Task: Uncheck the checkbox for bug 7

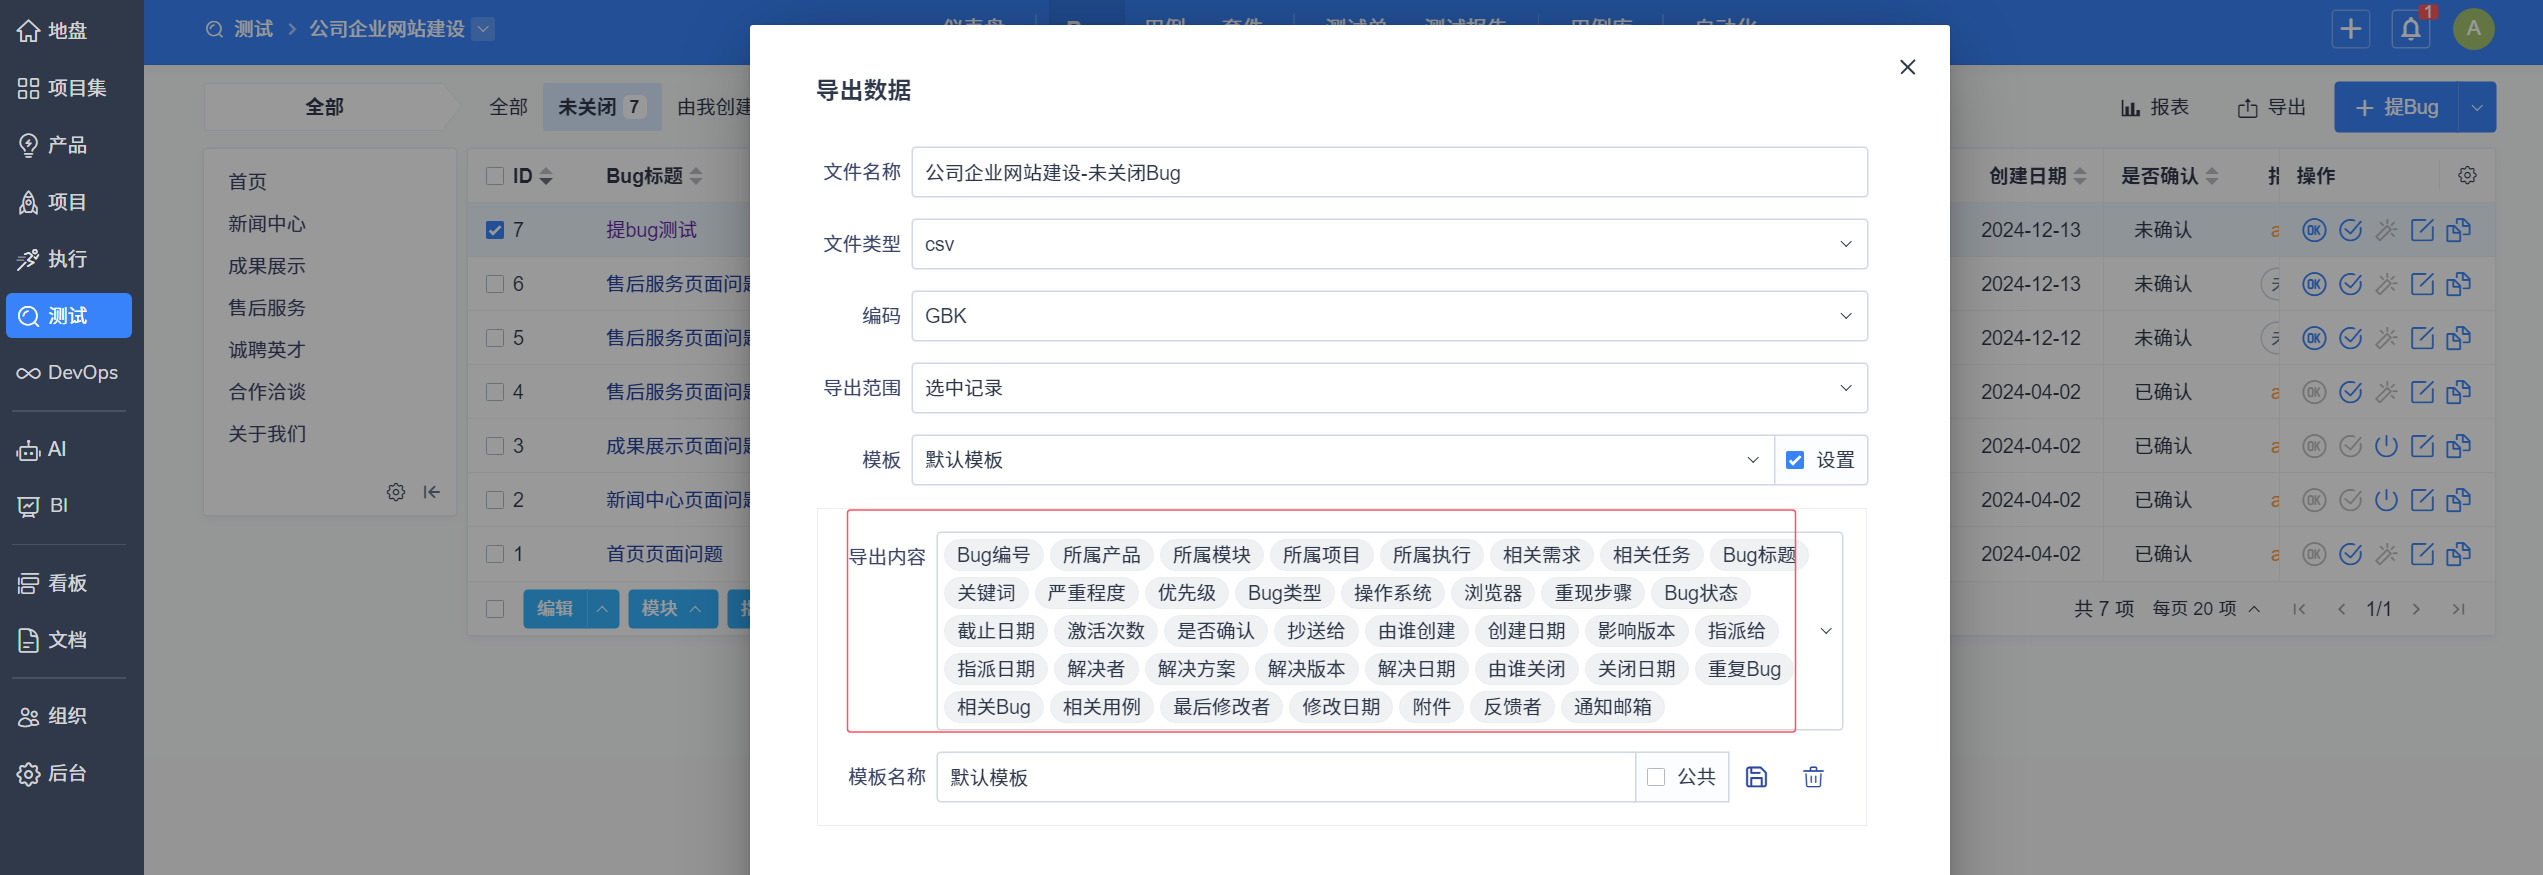Action: (495, 230)
